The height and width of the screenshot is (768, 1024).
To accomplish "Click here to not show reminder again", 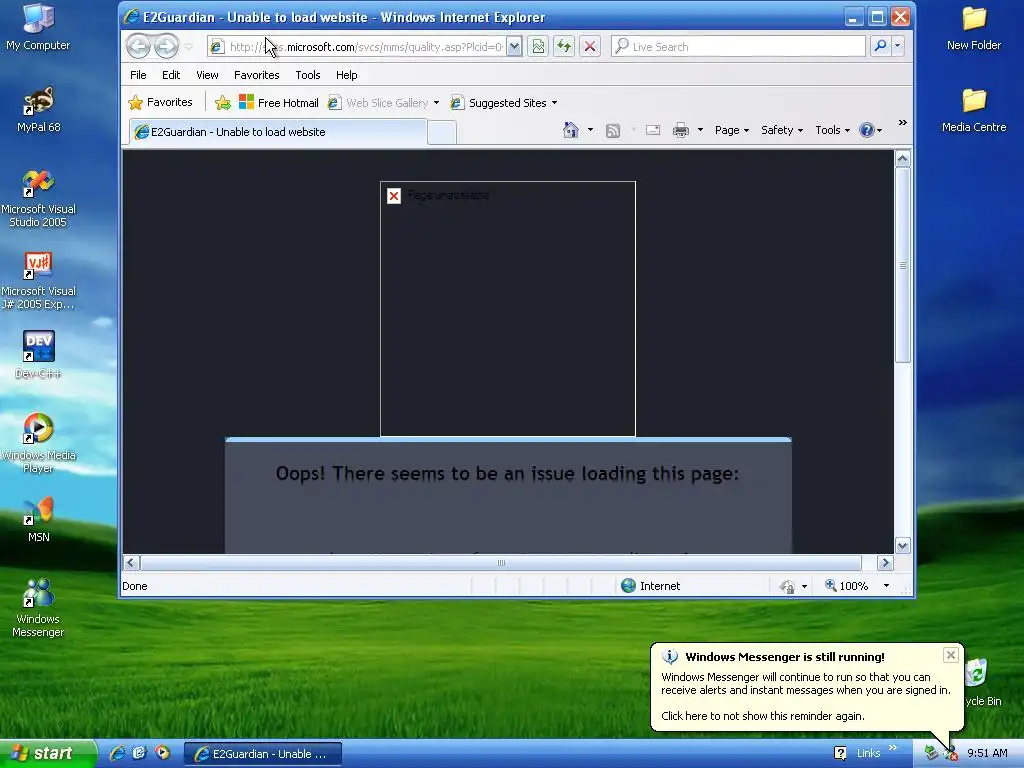I will 763,716.
